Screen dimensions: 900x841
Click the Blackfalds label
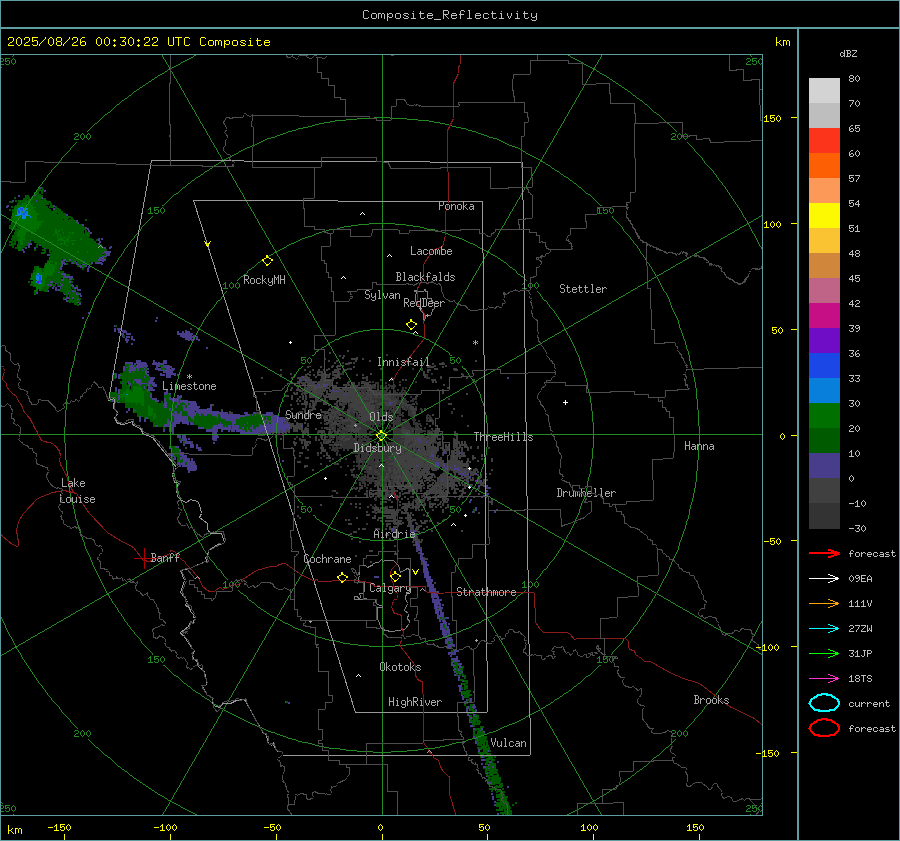425,277
